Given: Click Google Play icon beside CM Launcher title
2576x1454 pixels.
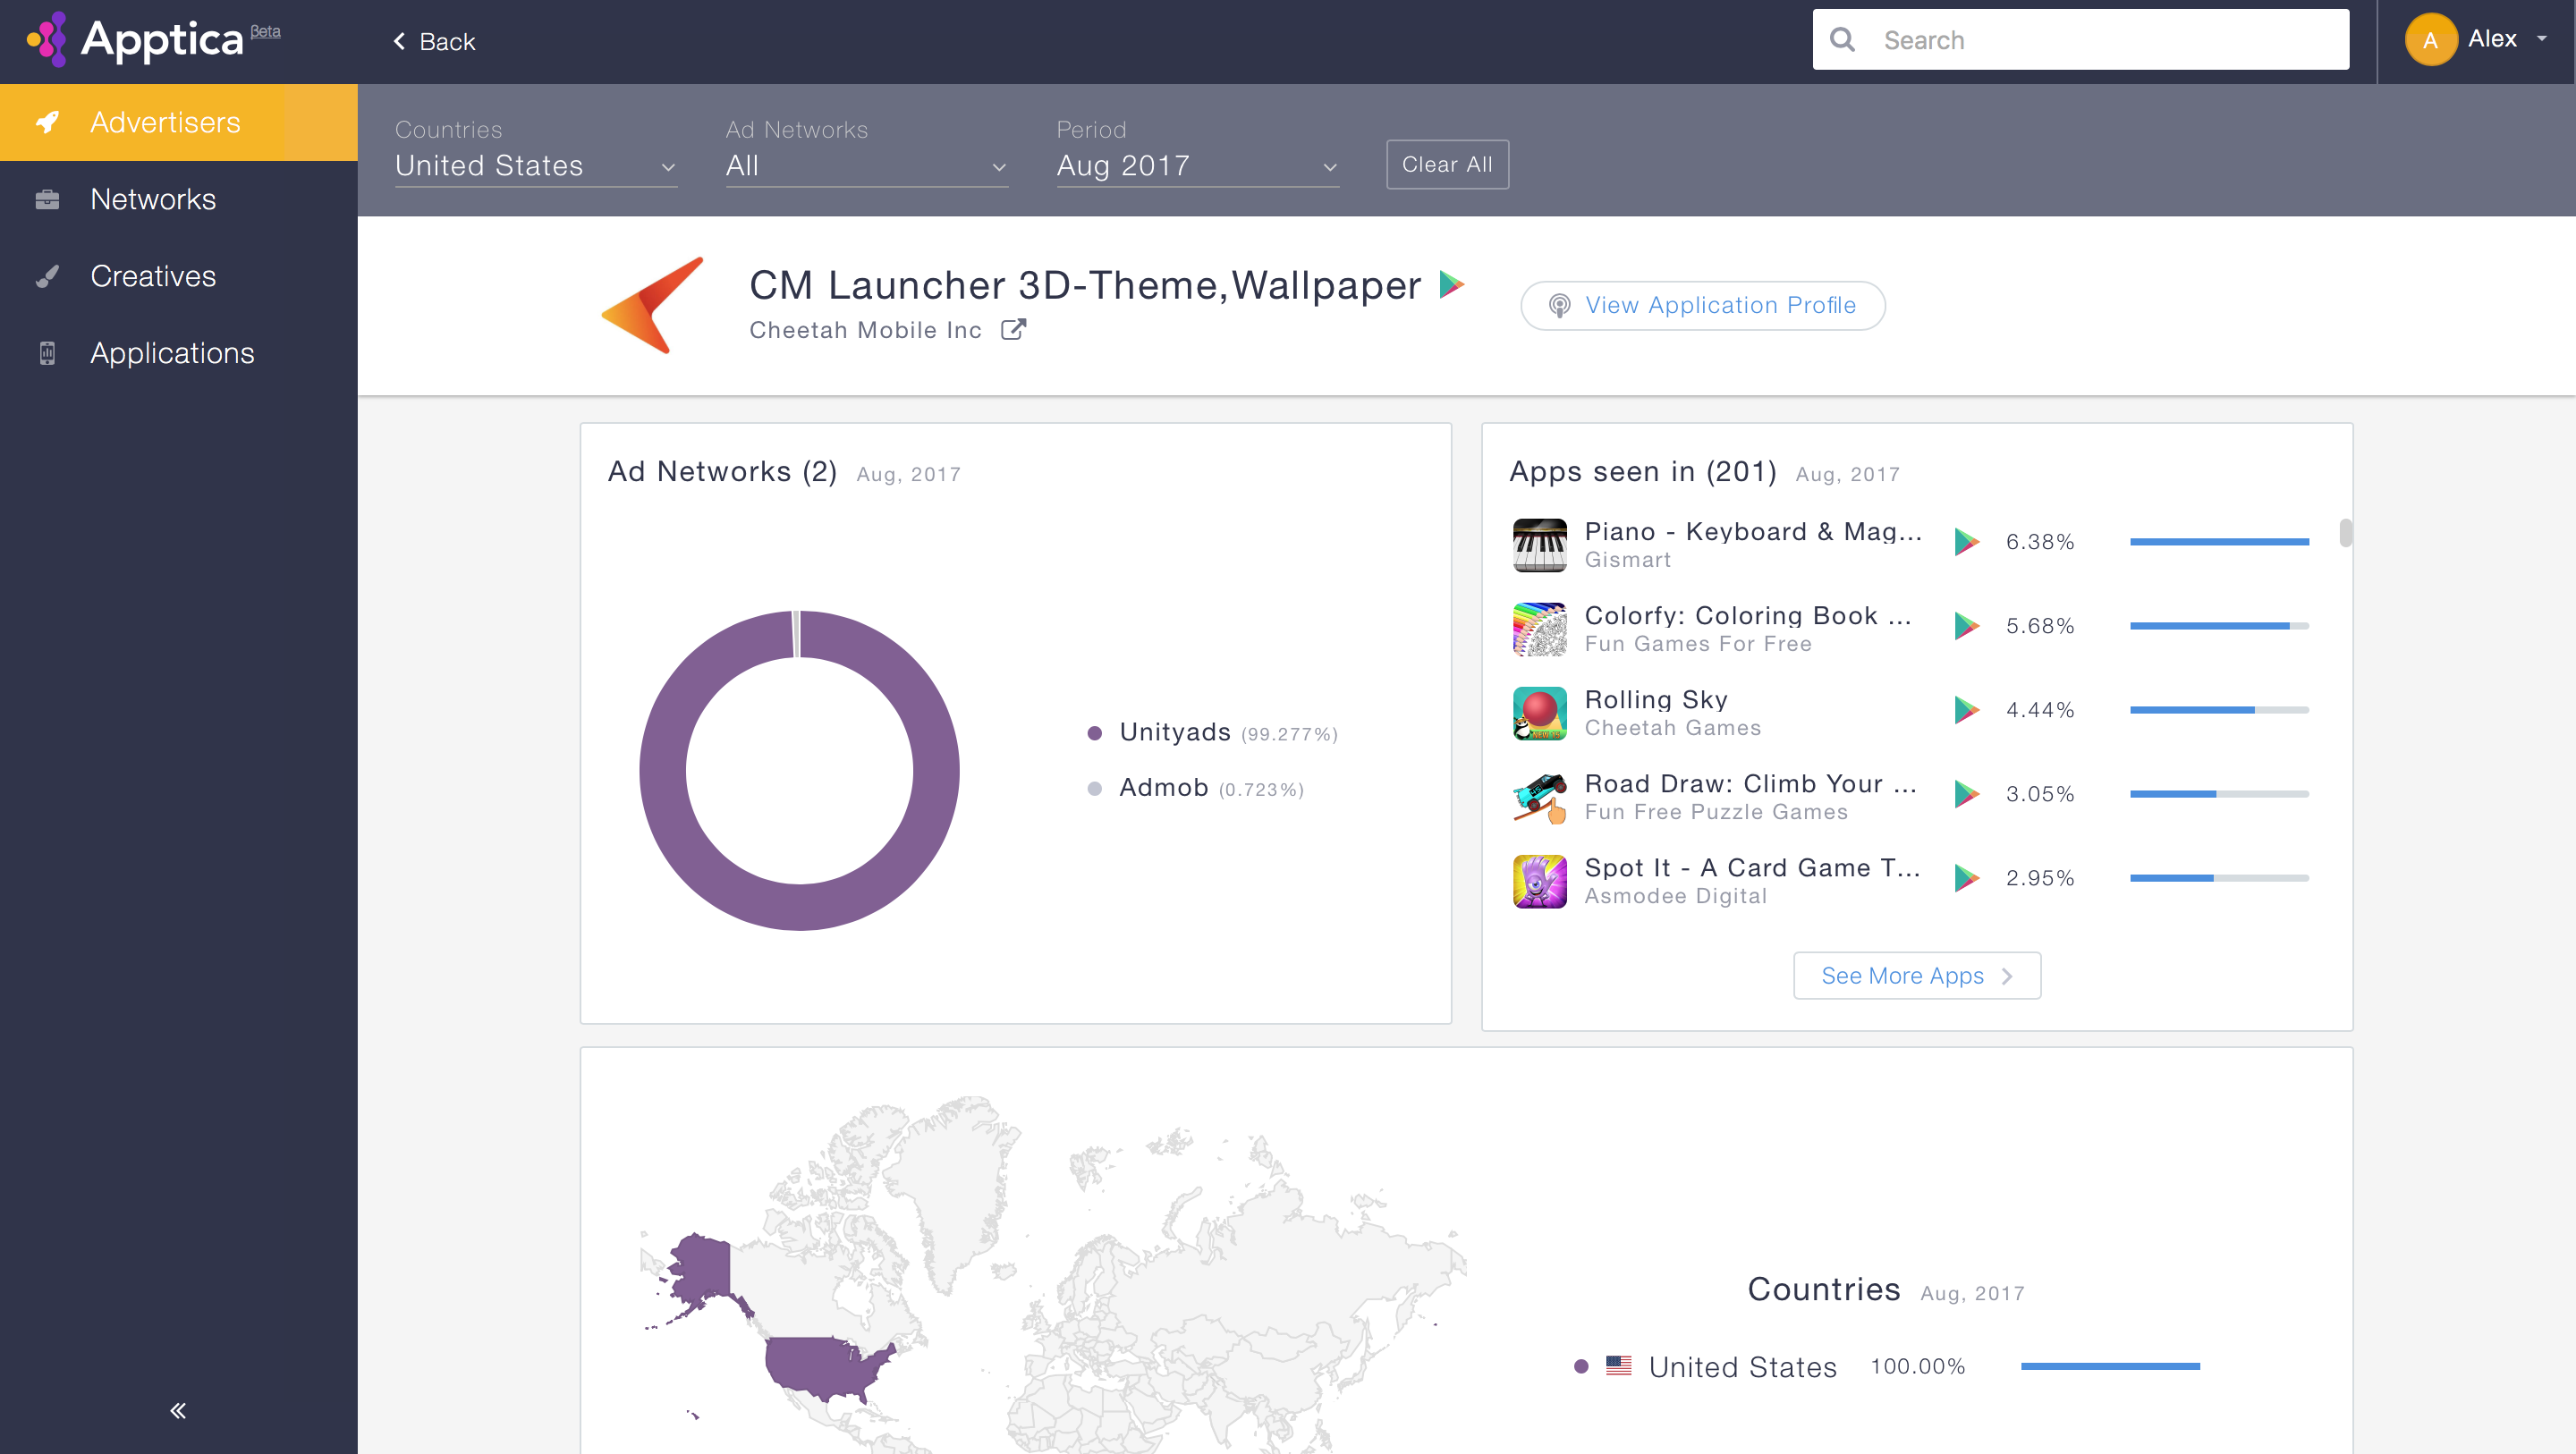Looking at the screenshot, I should point(1452,285).
